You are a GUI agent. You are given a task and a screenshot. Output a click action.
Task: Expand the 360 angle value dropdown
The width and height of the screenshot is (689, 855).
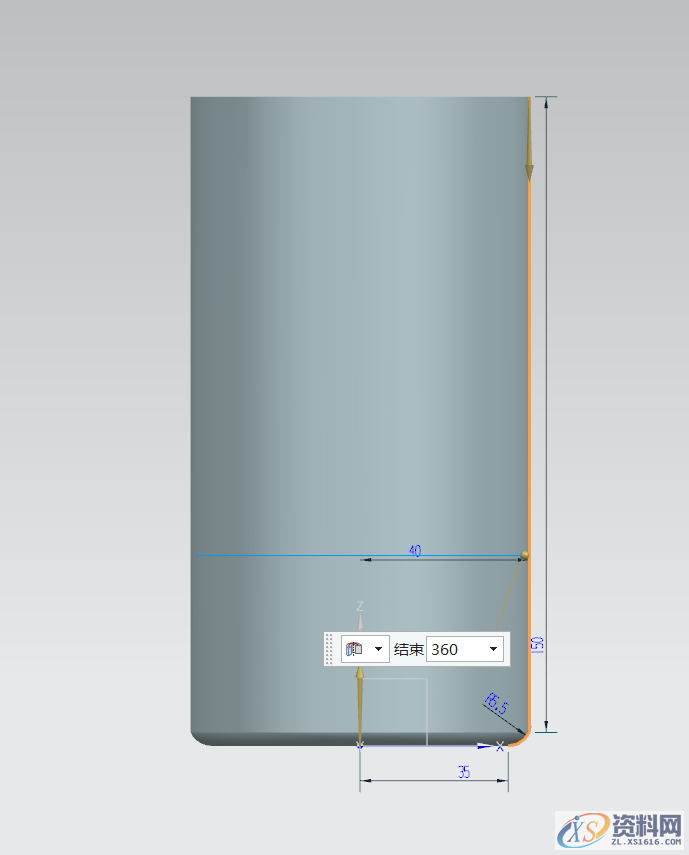[493, 649]
